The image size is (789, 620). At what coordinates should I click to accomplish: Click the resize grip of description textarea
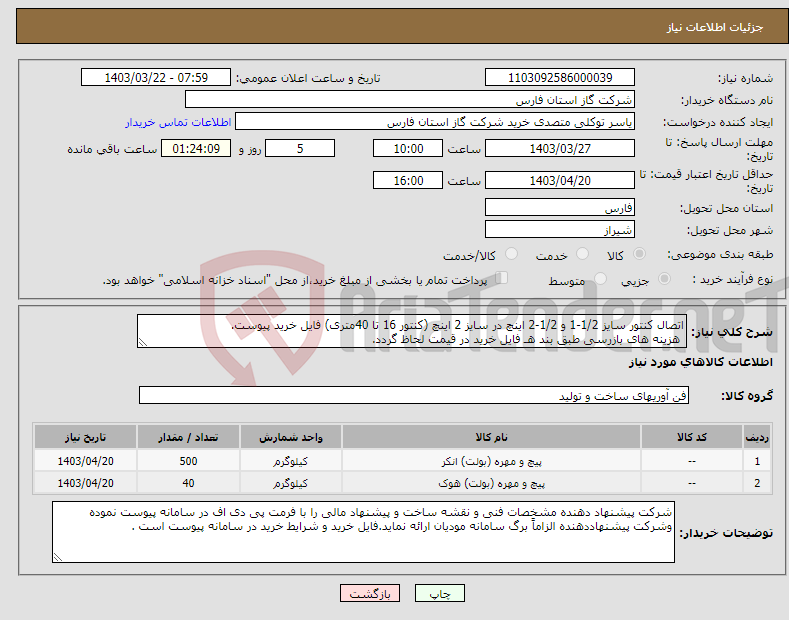[x=143, y=342]
